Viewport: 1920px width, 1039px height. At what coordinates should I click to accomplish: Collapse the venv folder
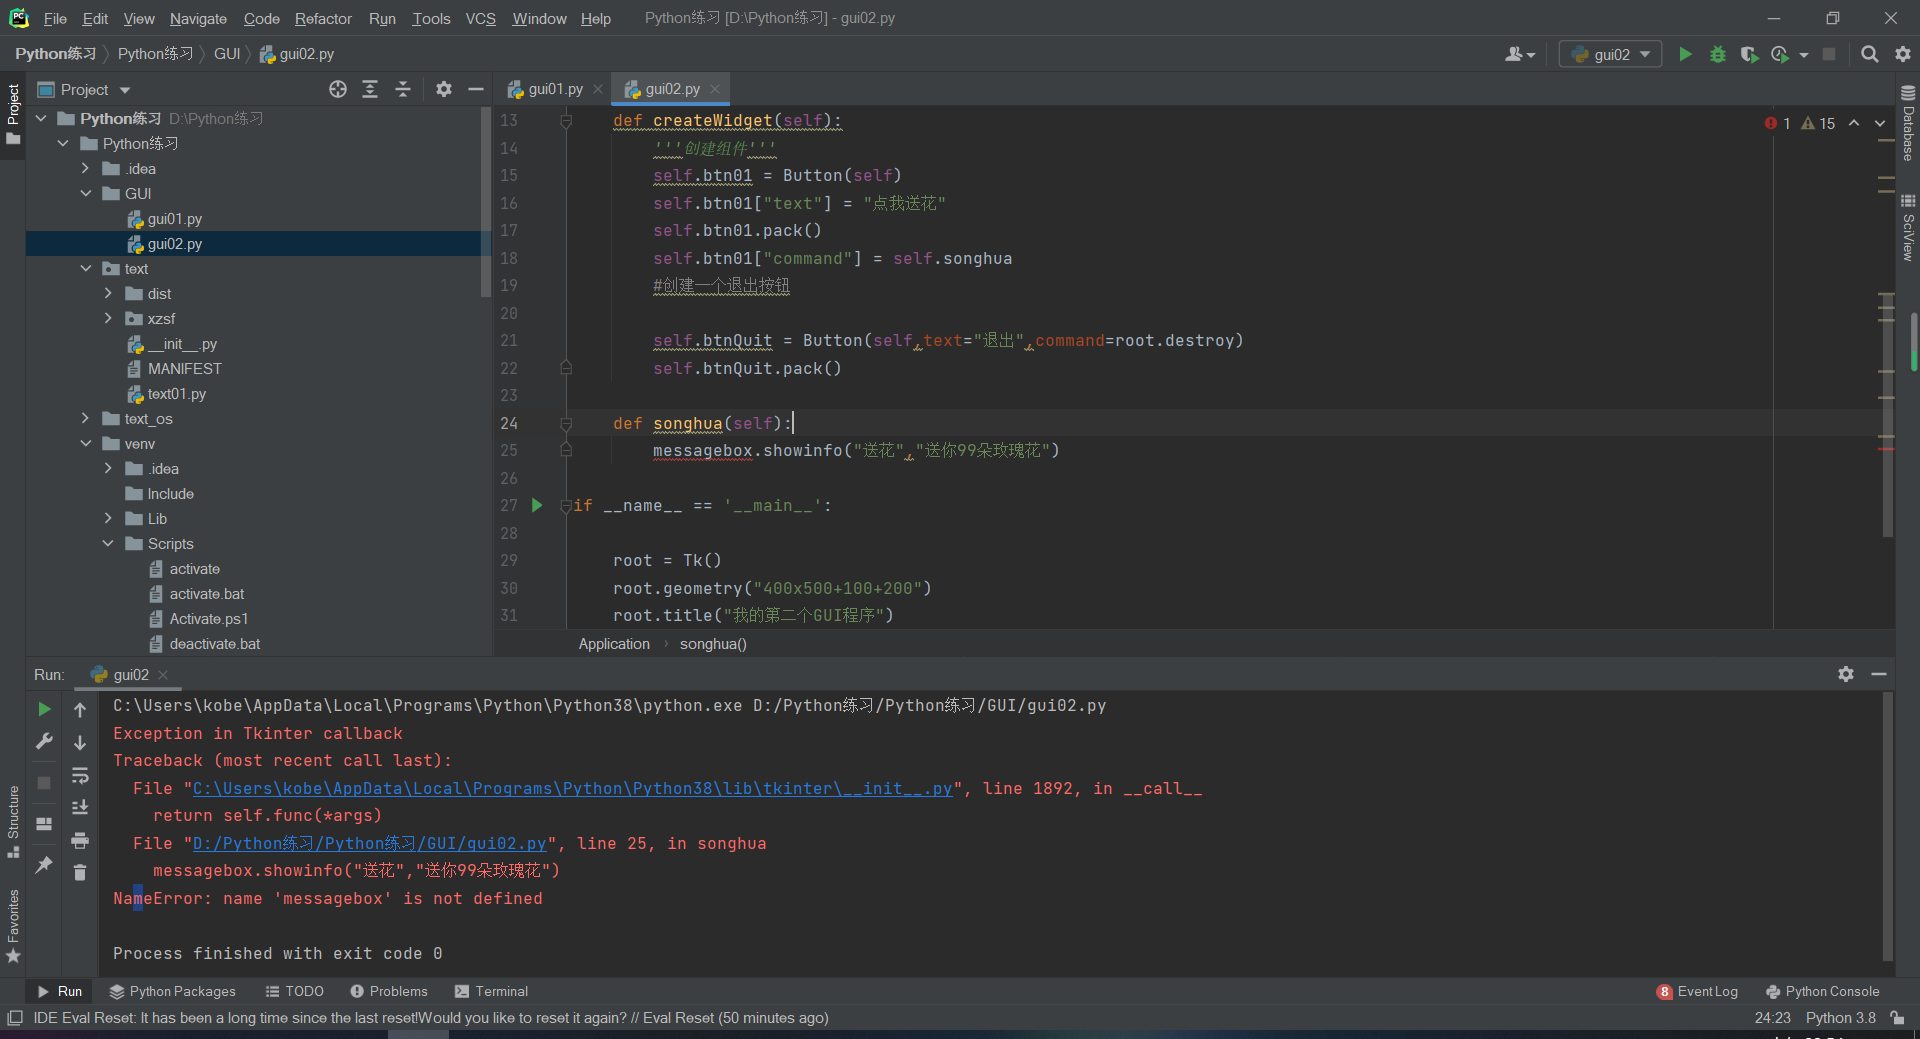[x=86, y=443]
